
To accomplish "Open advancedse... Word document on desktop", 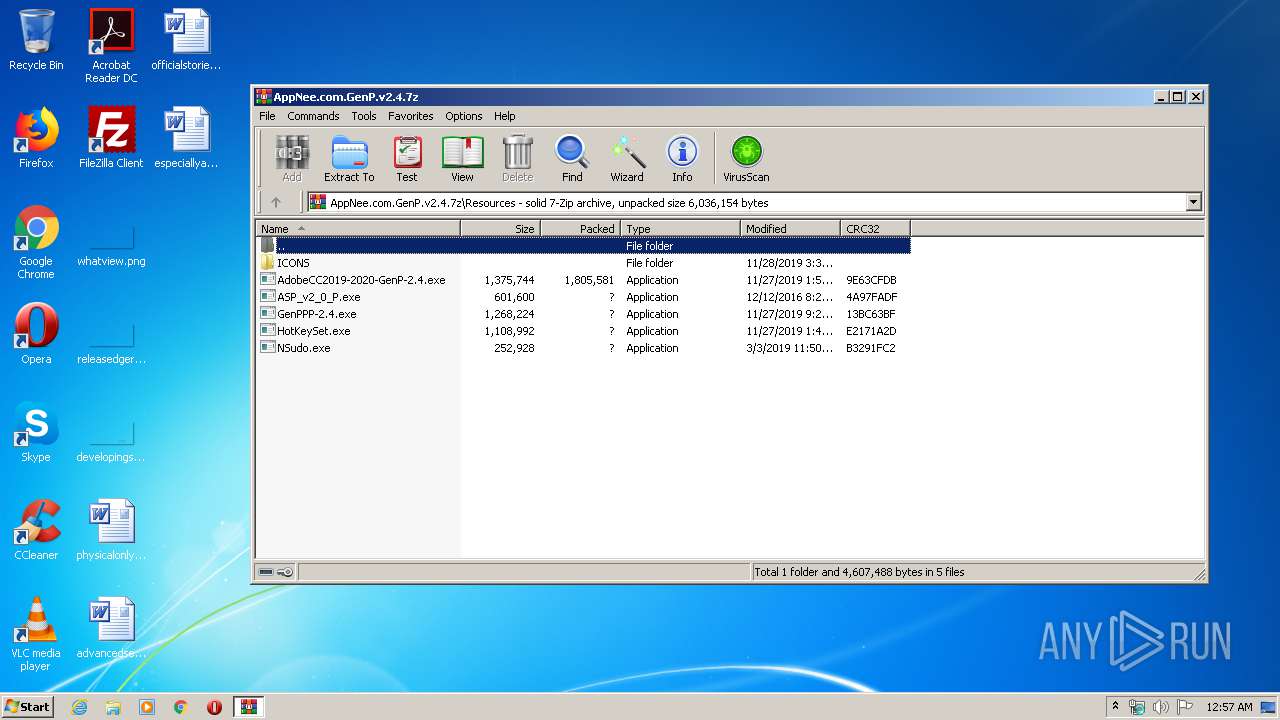I will coord(111,628).
